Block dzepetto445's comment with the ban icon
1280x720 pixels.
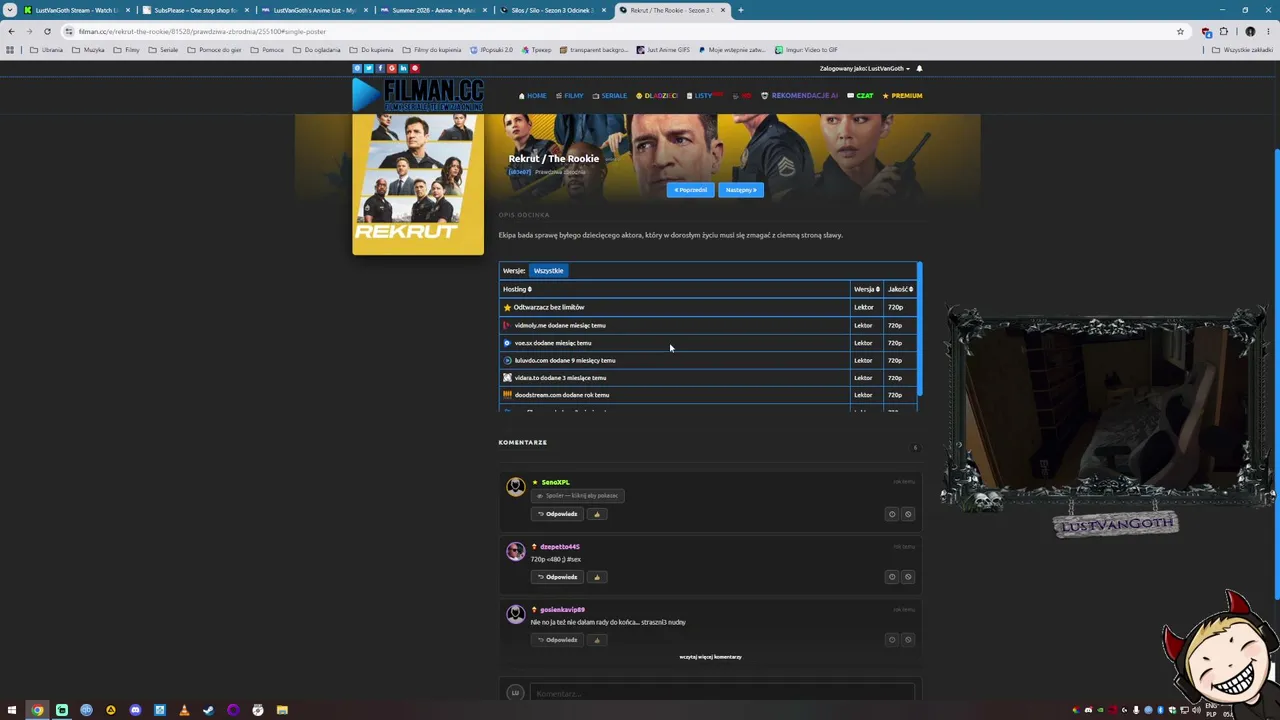pyautogui.click(x=908, y=577)
